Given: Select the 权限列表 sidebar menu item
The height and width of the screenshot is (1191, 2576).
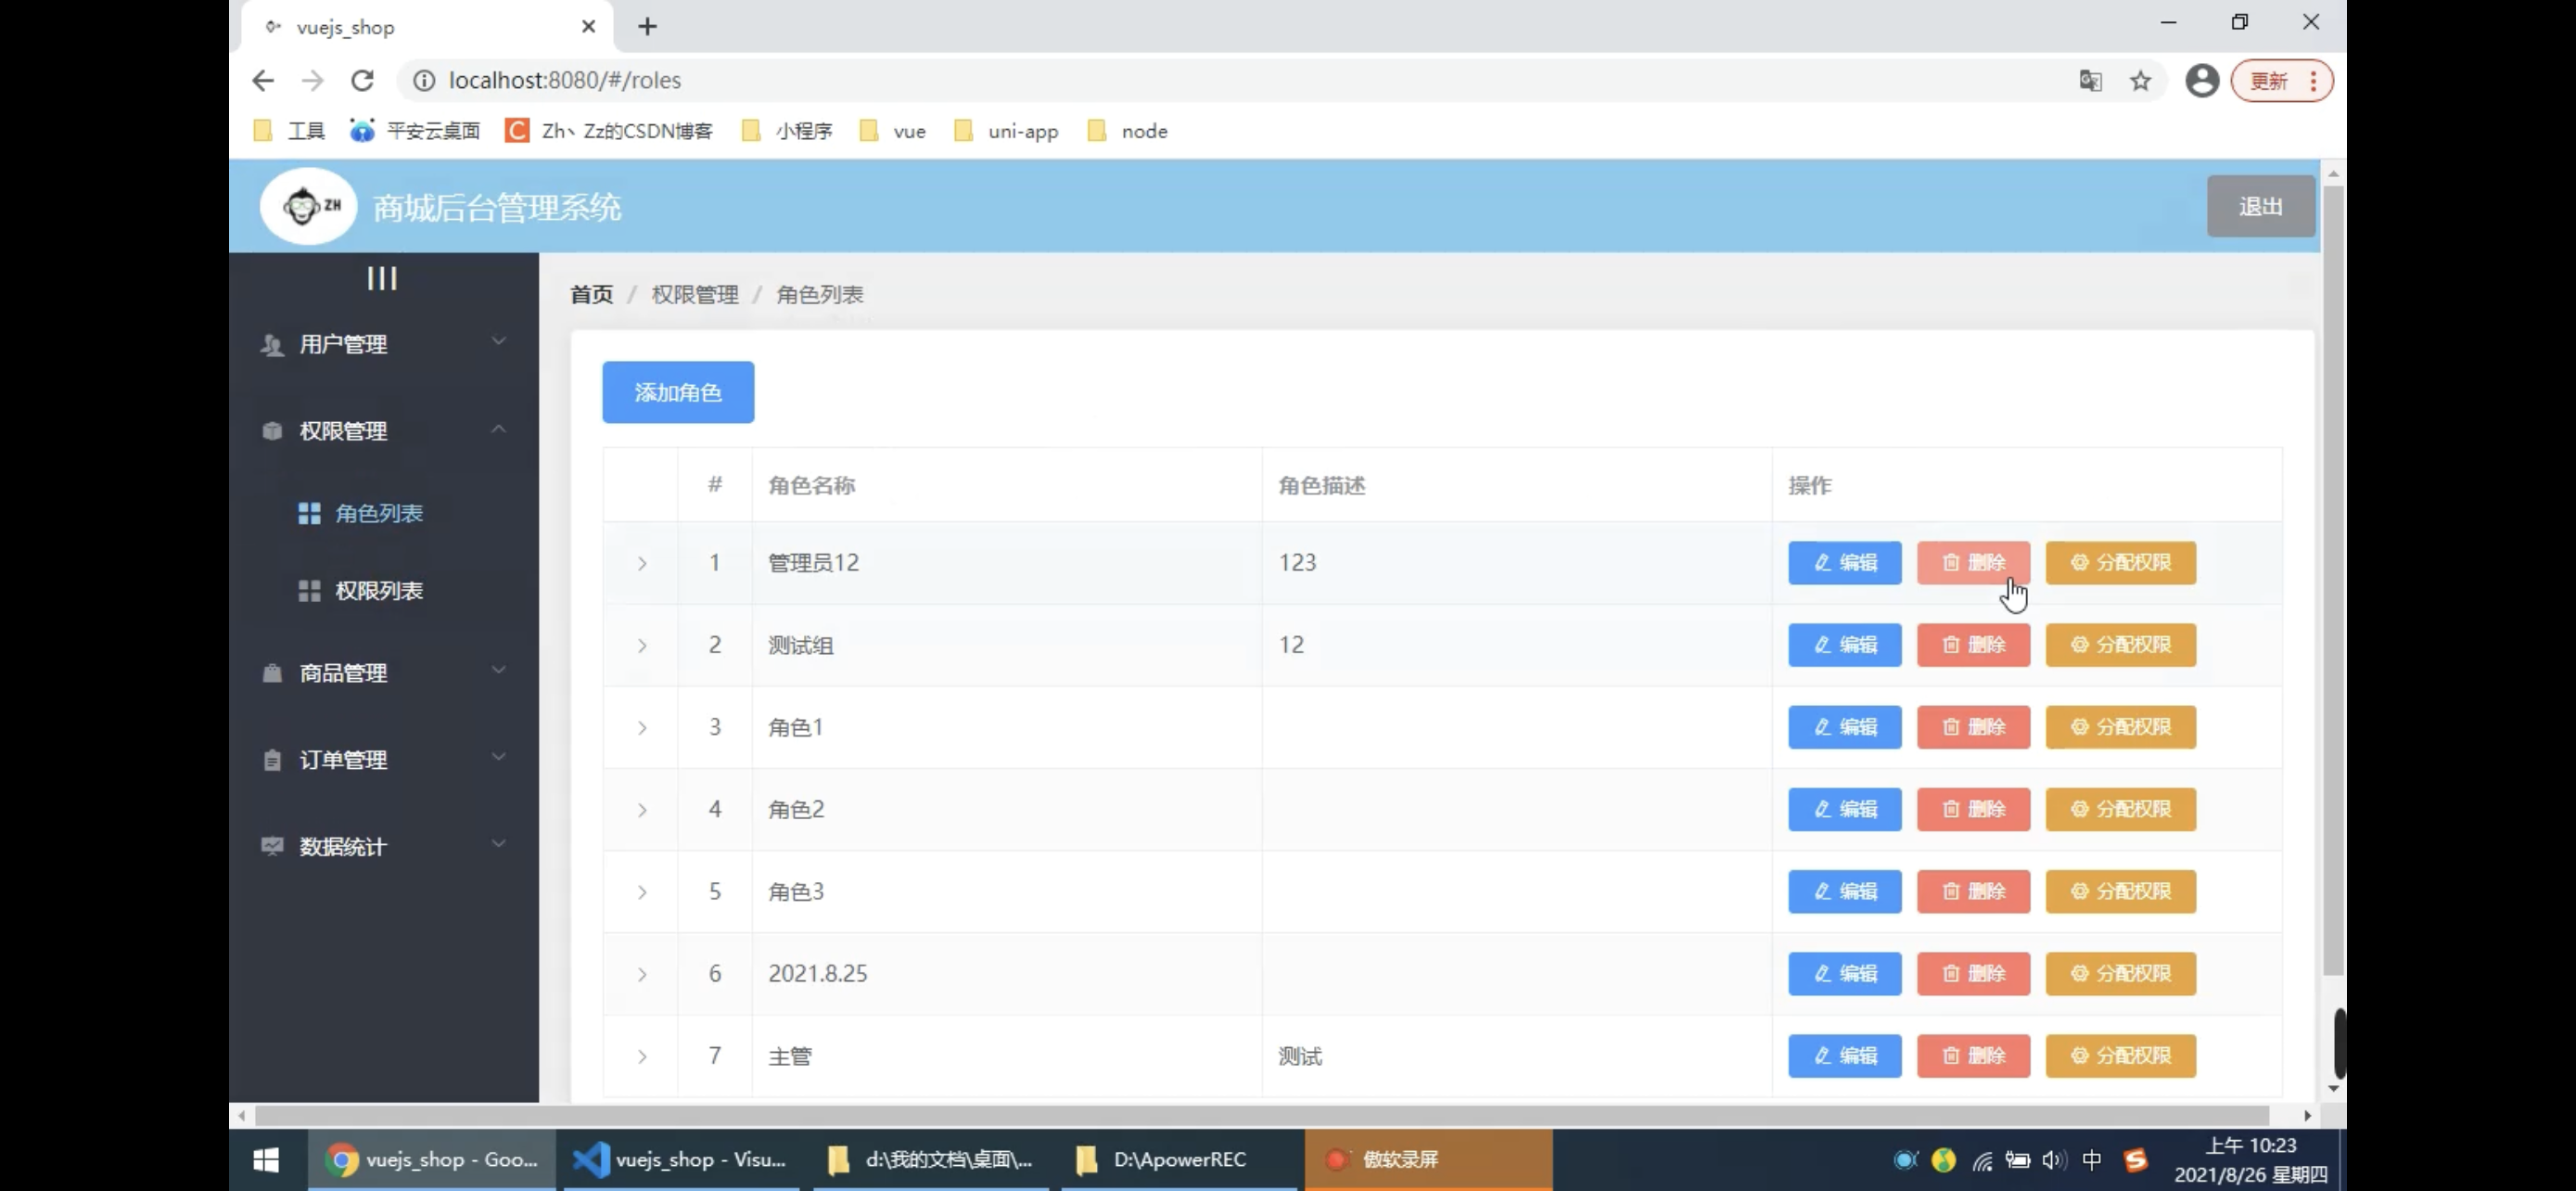Looking at the screenshot, I should point(383,591).
